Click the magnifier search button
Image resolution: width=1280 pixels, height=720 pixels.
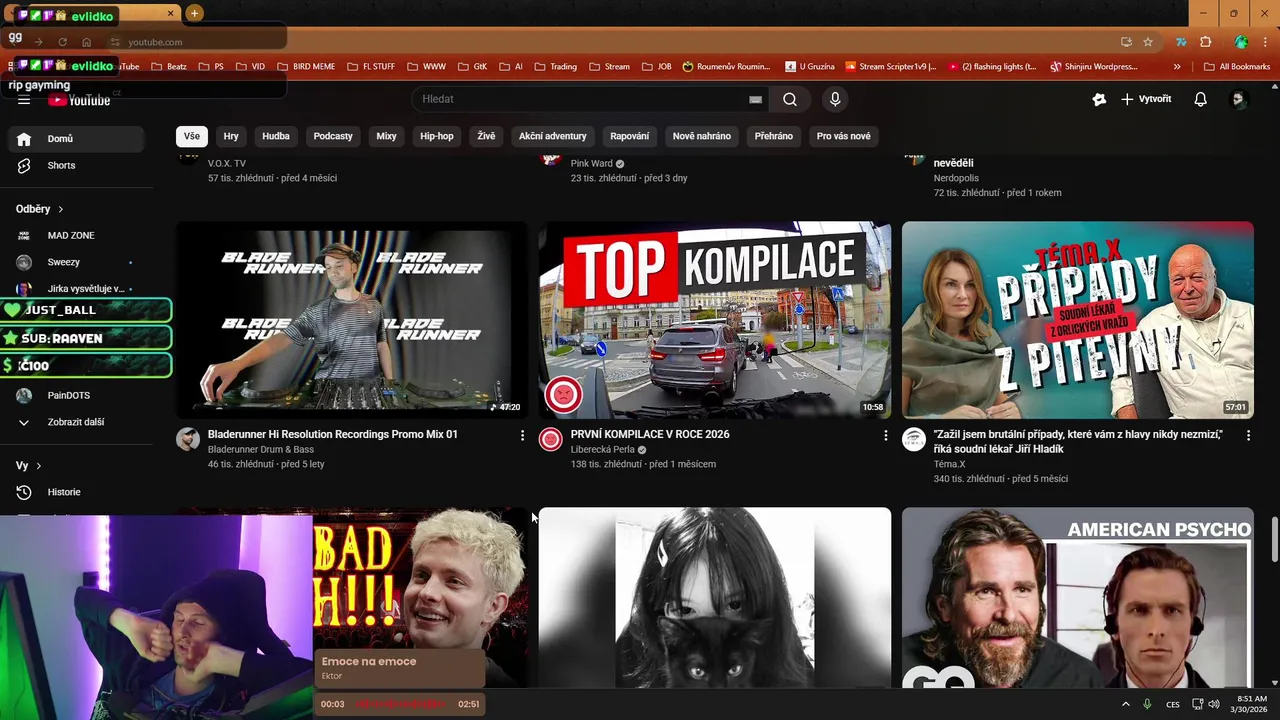coord(790,99)
